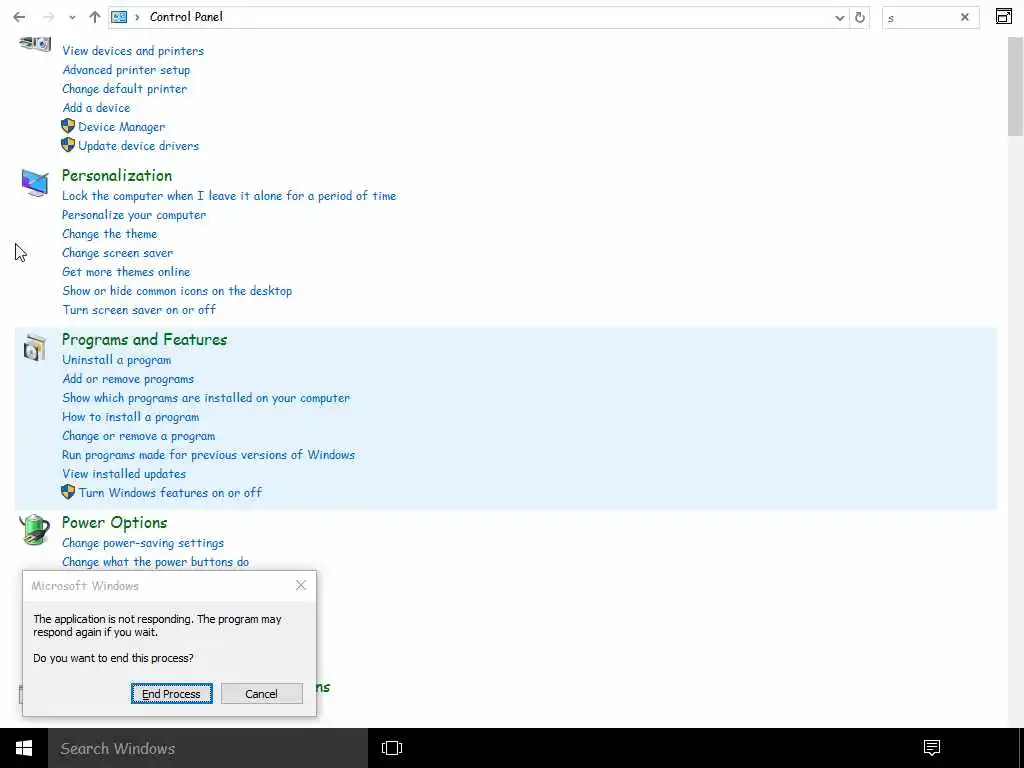Click the Power Options battery icon
Screen dimensions: 1024x768
[x=35, y=530]
